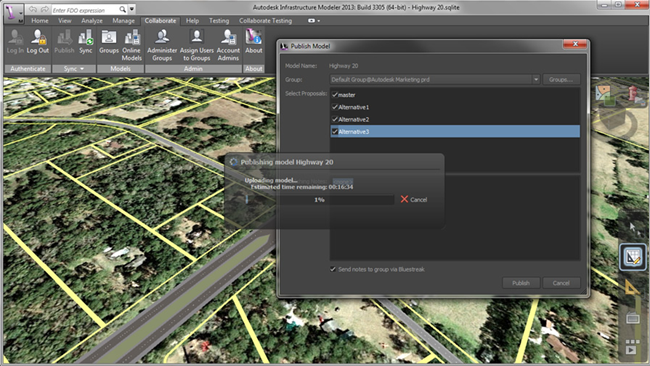650x366 pixels.
Task: Switch to the Analyze tab
Action: 92,21
